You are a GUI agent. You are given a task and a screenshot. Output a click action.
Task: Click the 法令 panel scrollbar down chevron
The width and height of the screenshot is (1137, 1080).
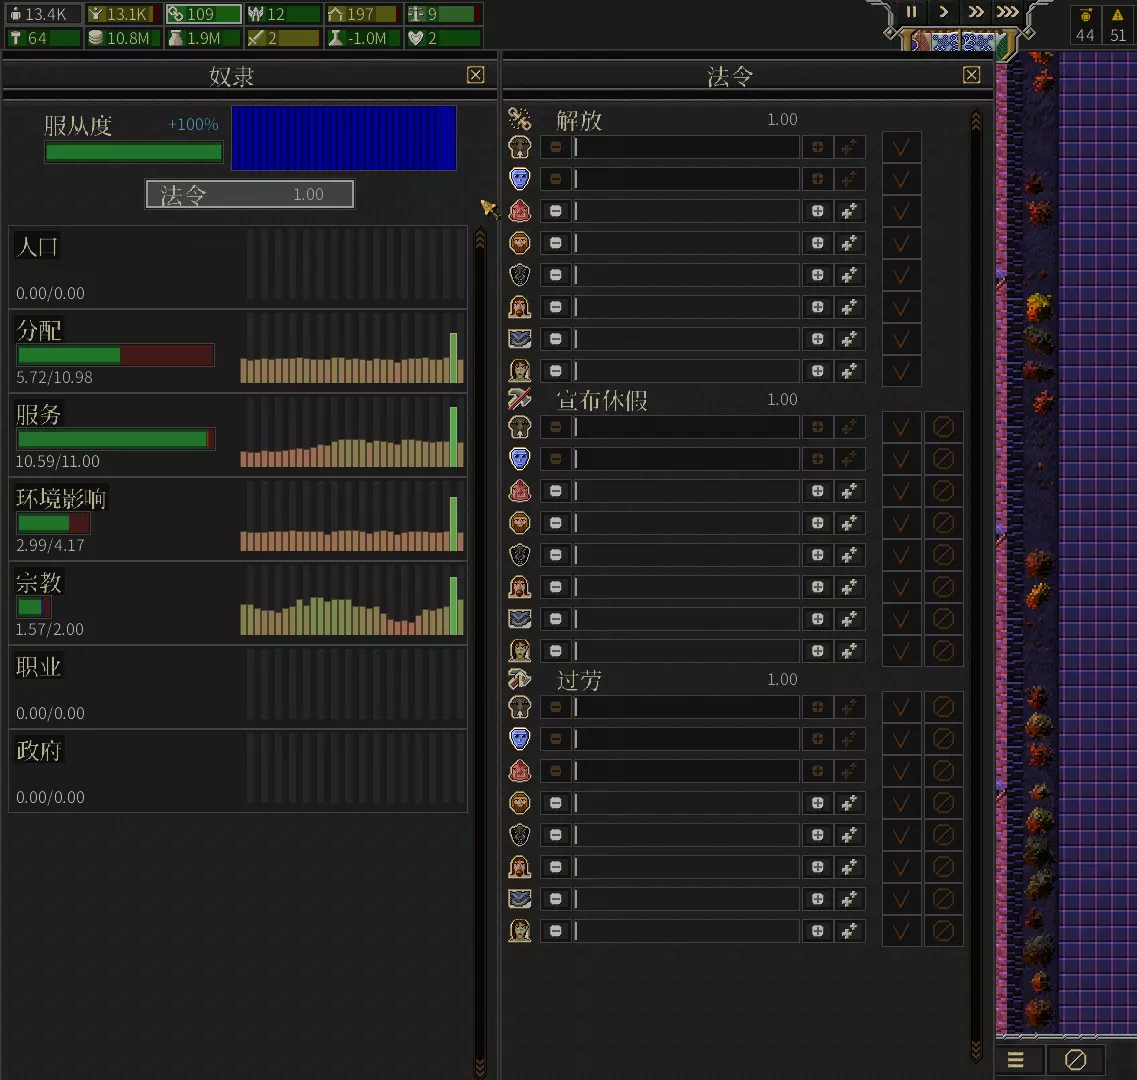coord(976,1050)
